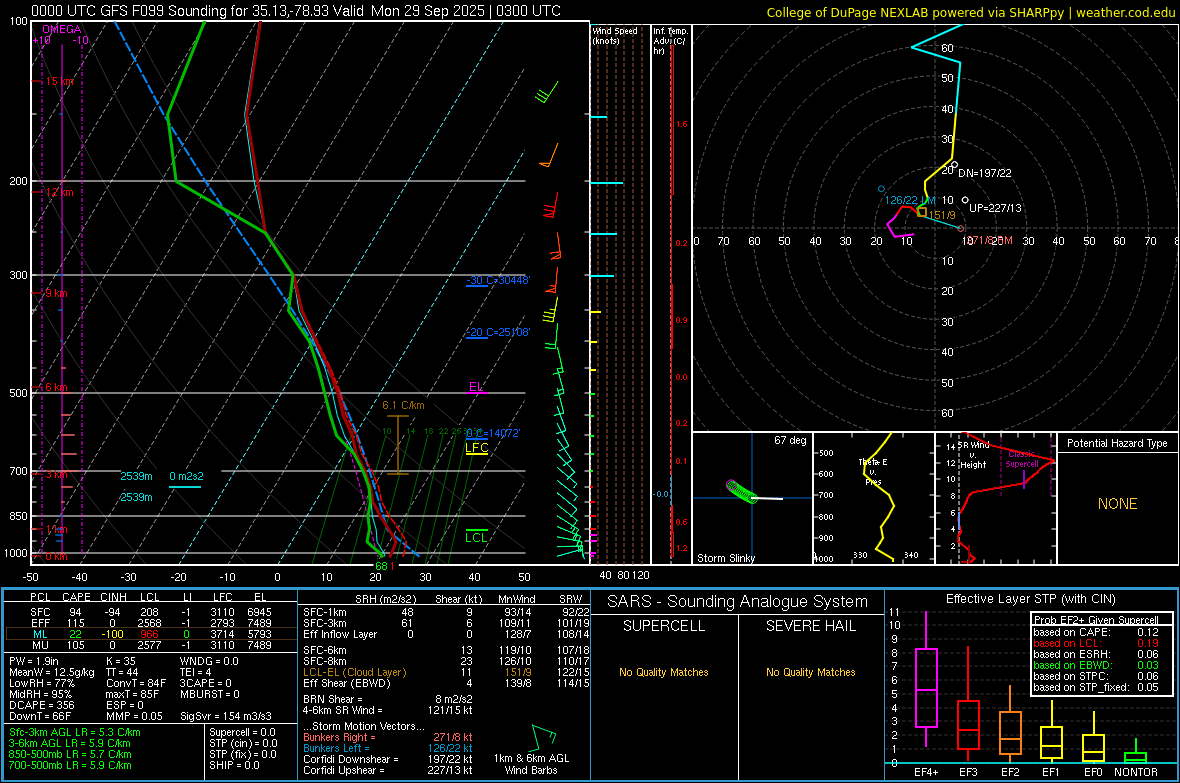The height and width of the screenshot is (783, 1180).
Task: Click the Sfc-3km AGL LR = 5.3 C/km text
Action: click(75, 732)
